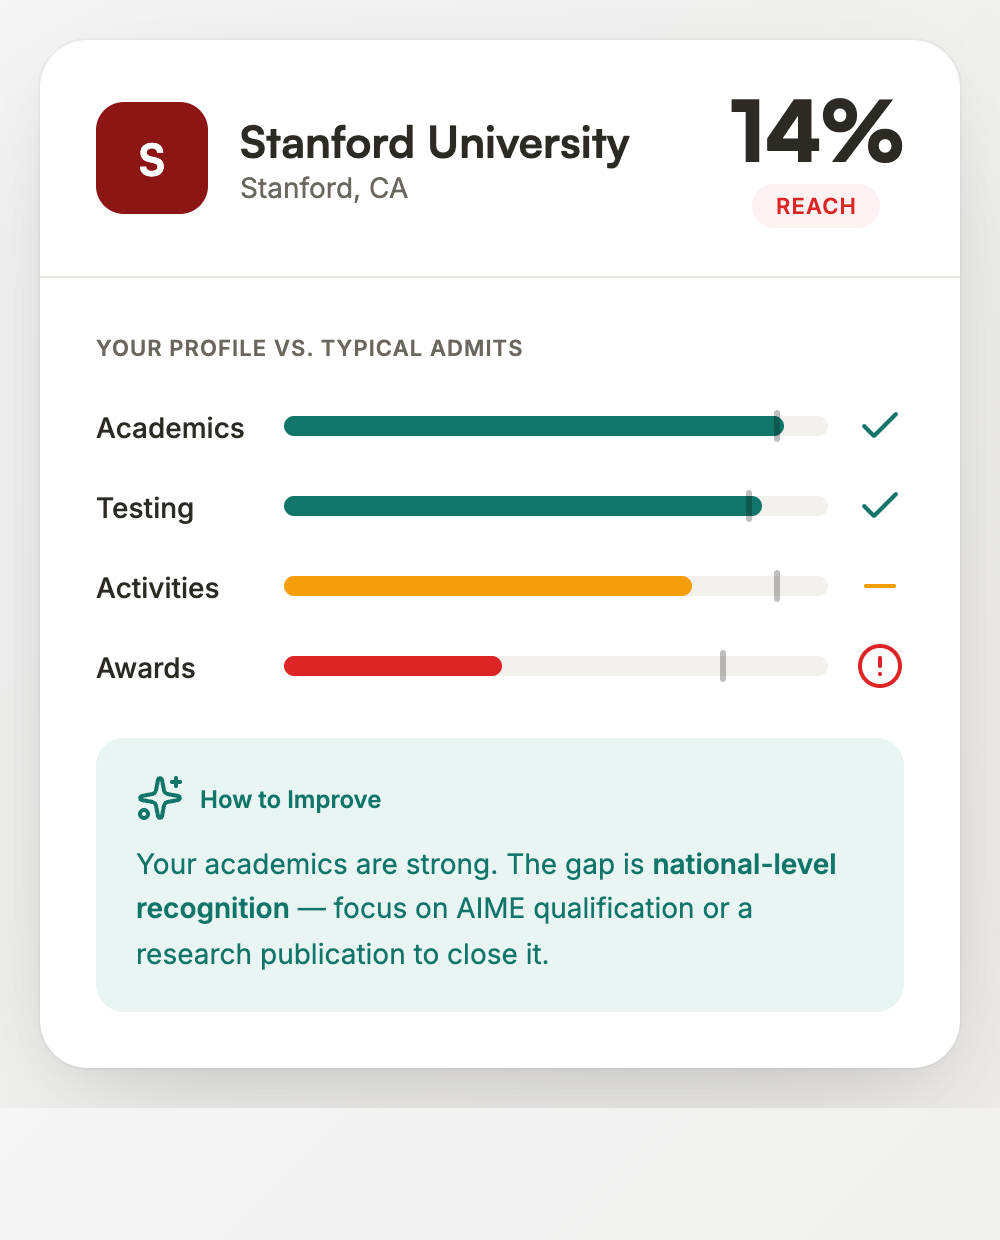
Task: Click the Activities orange dash icon
Action: click(880, 586)
